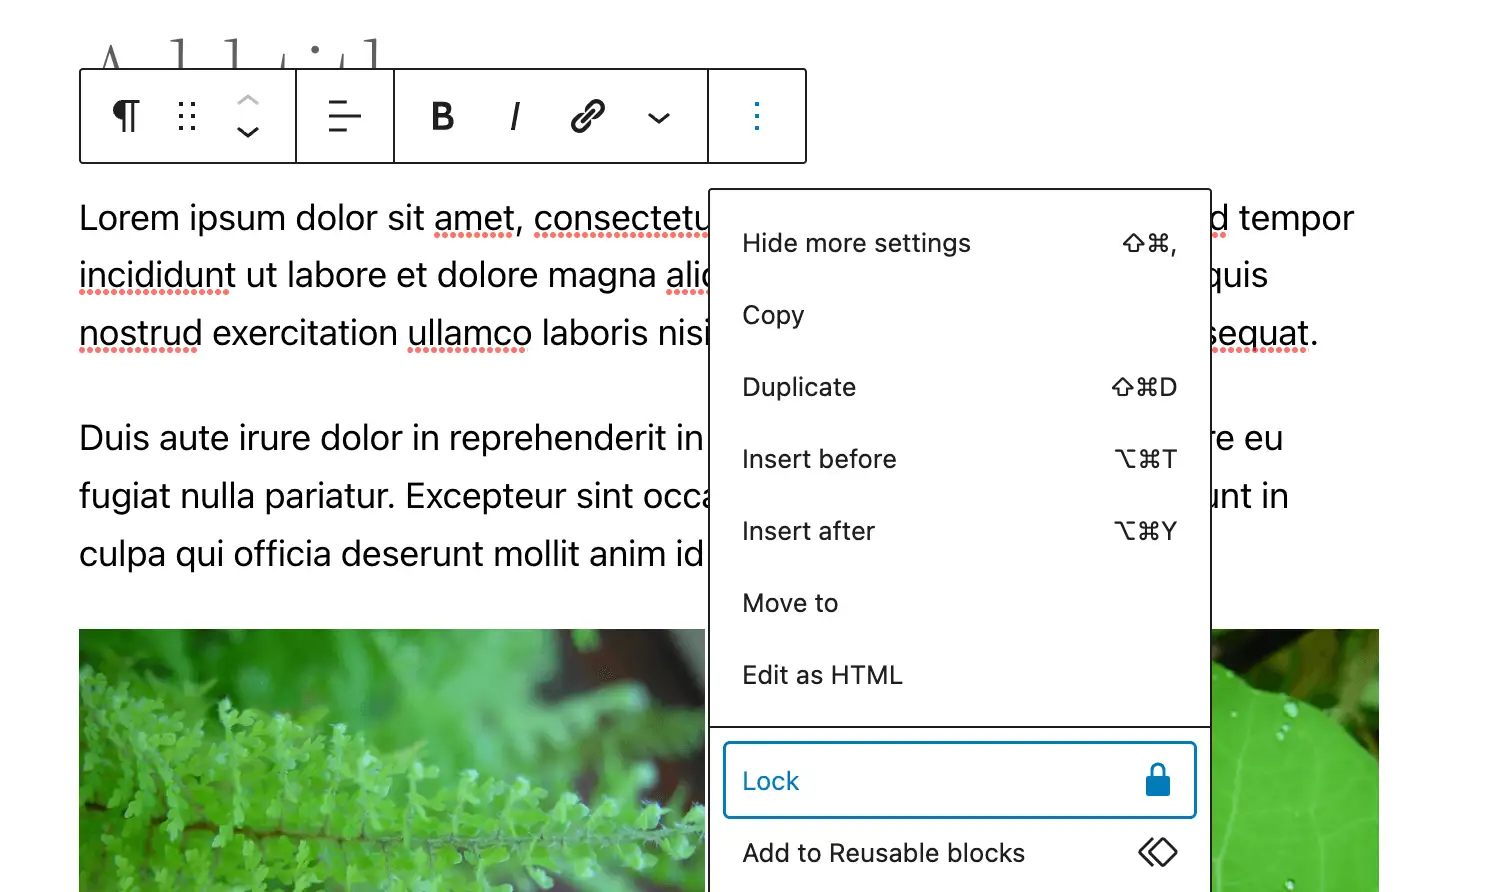Click the misspelled word 'incididunt'
This screenshot has width=1506, height=892.
(x=157, y=275)
